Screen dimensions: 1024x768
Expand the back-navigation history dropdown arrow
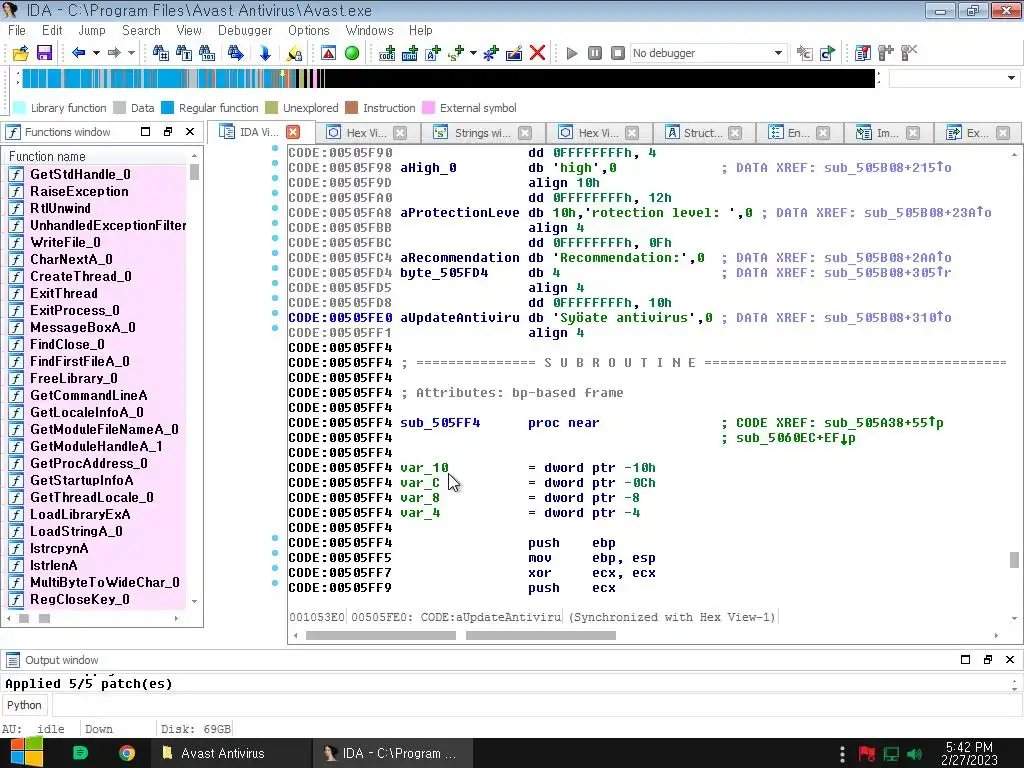tap(96, 53)
